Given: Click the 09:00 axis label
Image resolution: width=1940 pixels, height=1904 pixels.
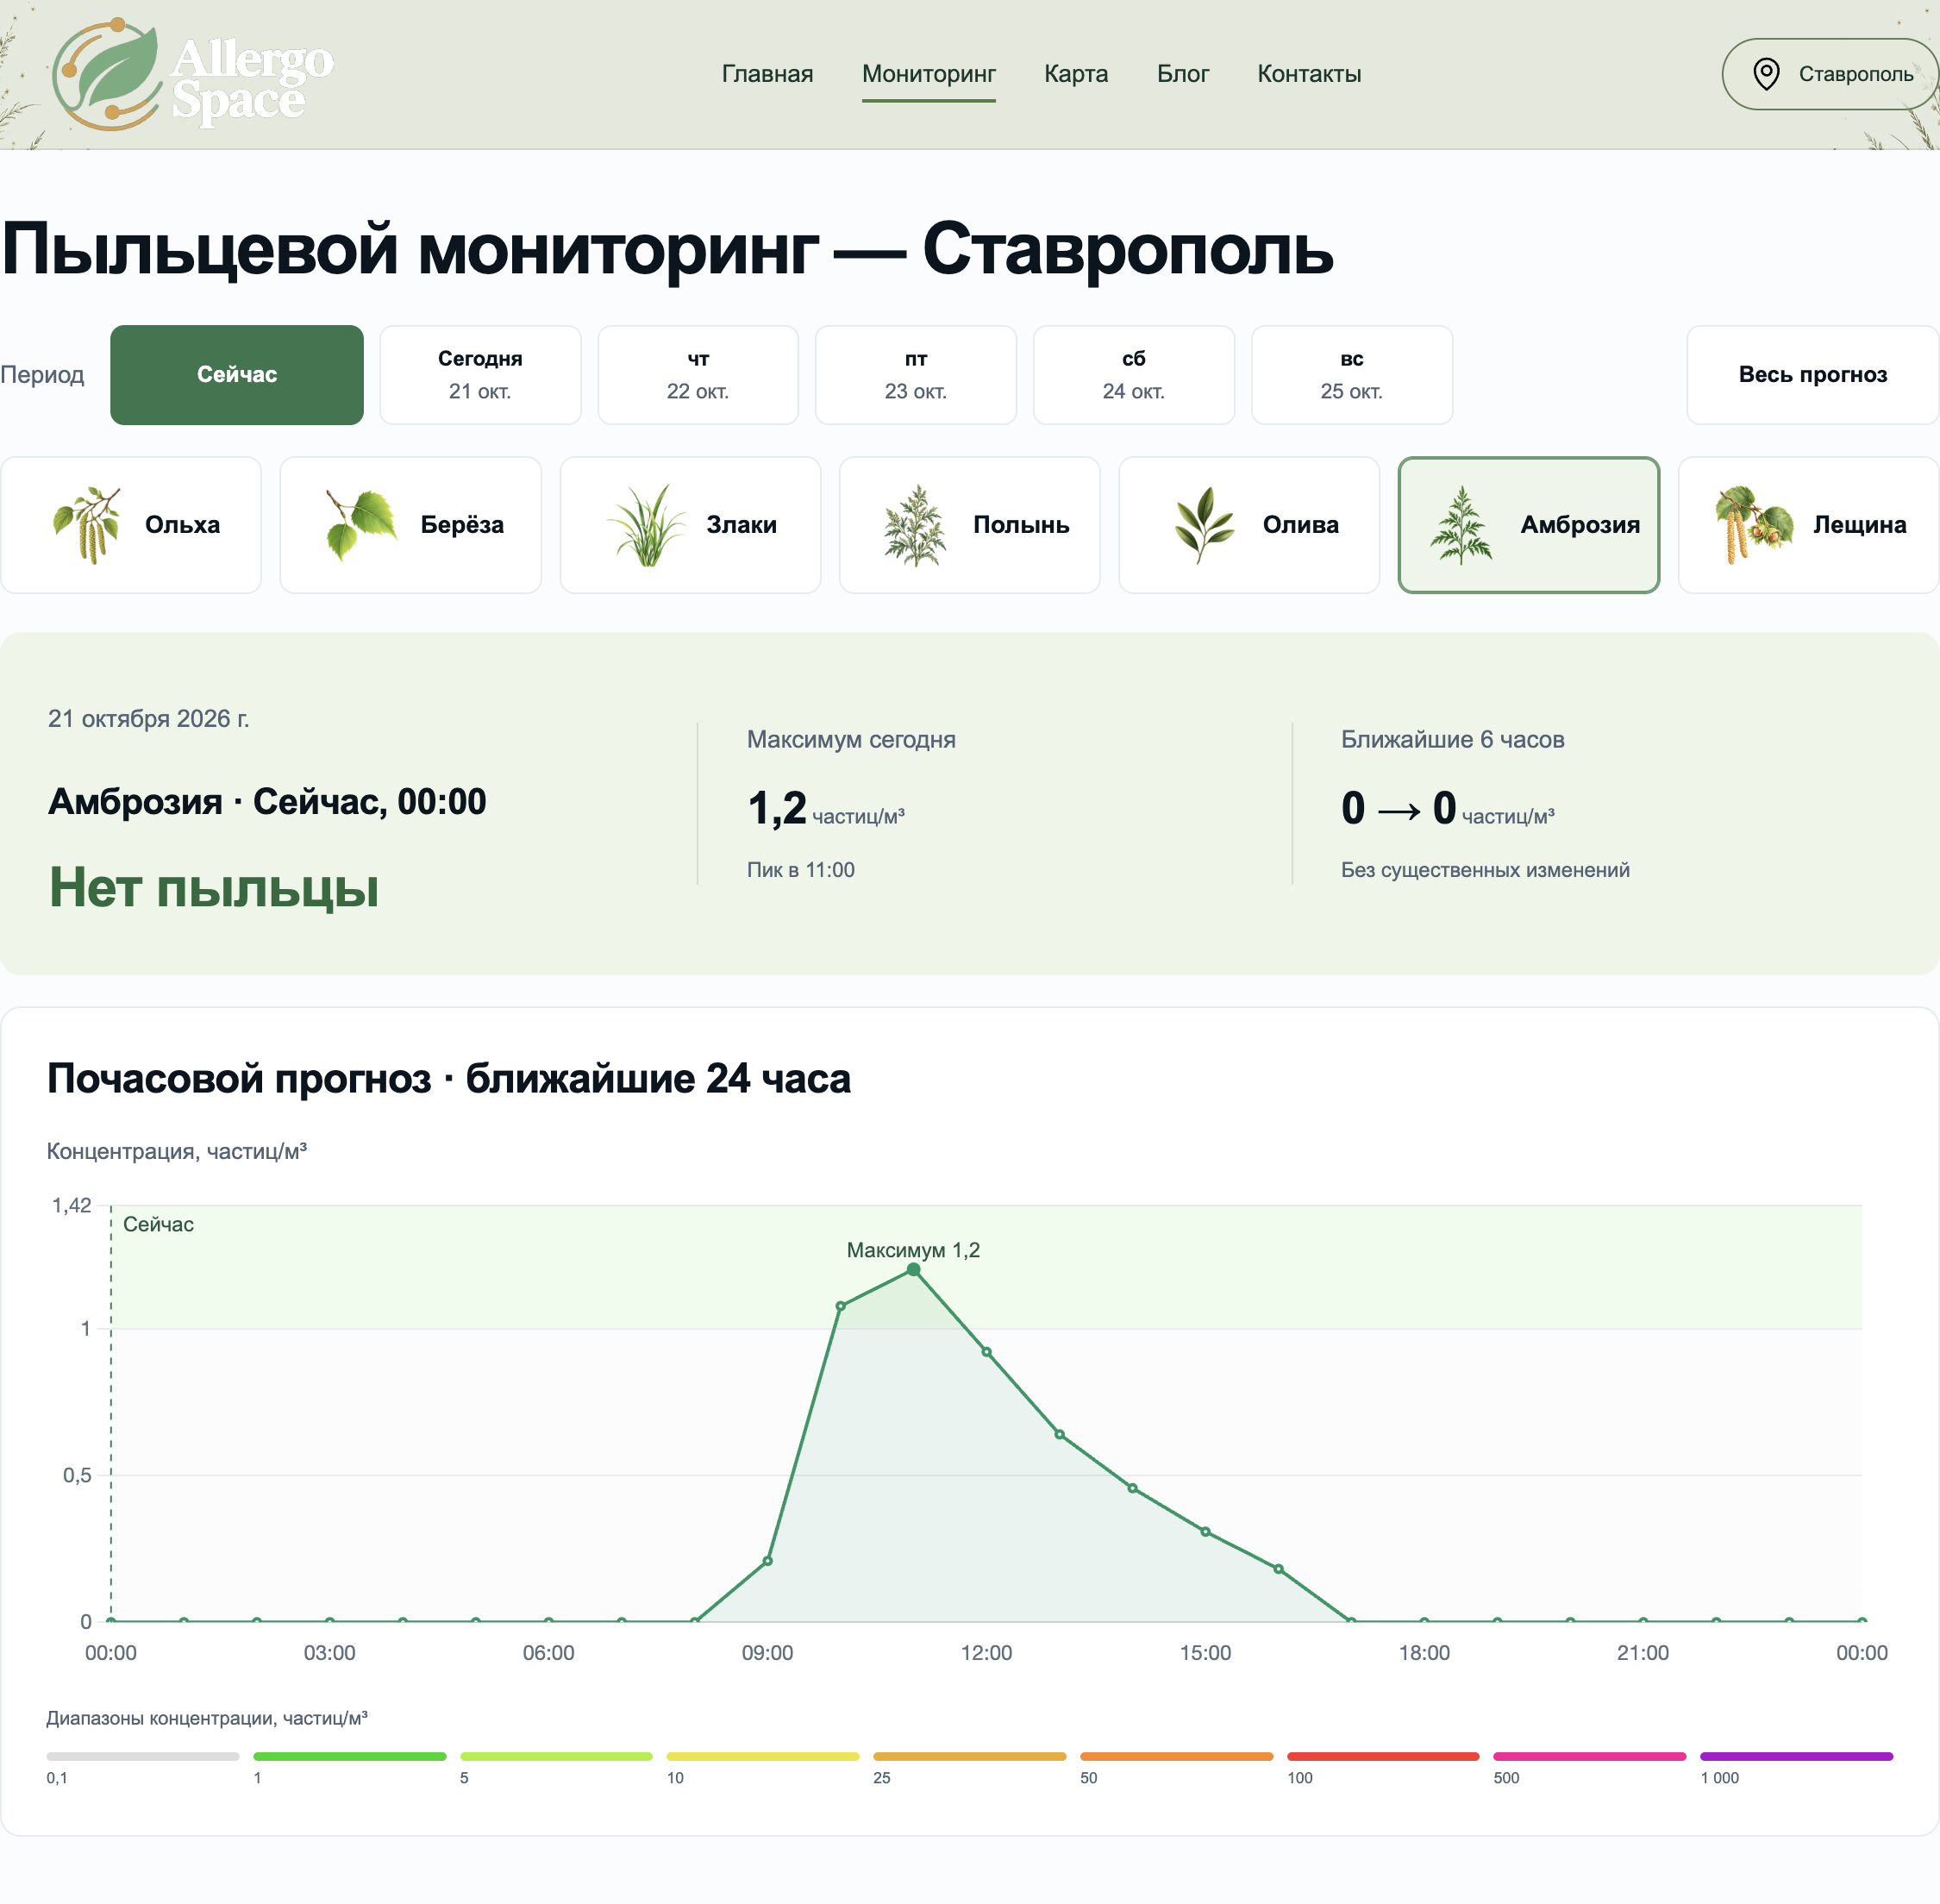Looking at the screenshot, I should tap(767, 1653).
